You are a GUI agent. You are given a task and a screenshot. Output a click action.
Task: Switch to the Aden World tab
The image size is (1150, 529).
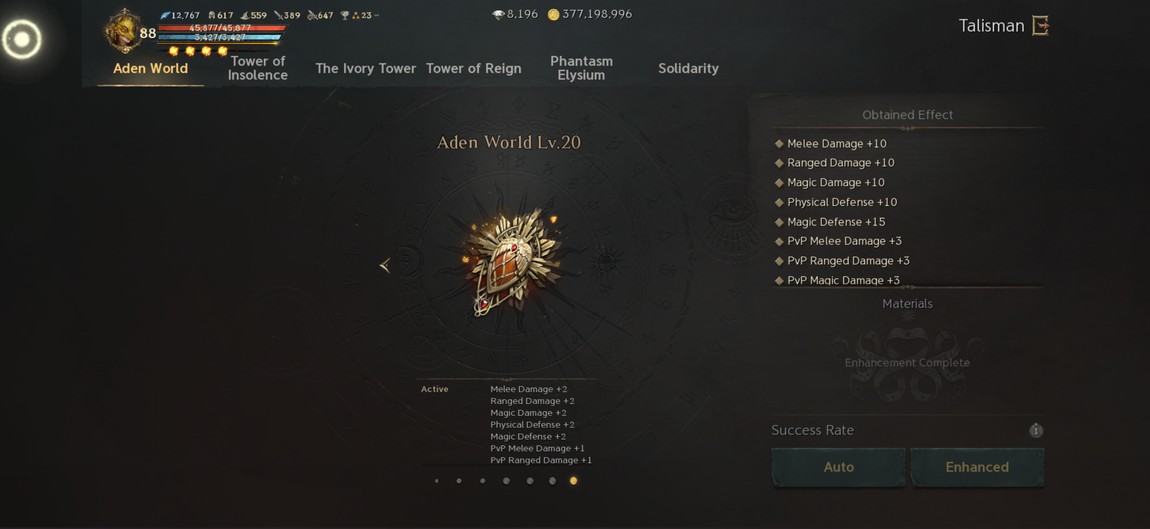150,68
